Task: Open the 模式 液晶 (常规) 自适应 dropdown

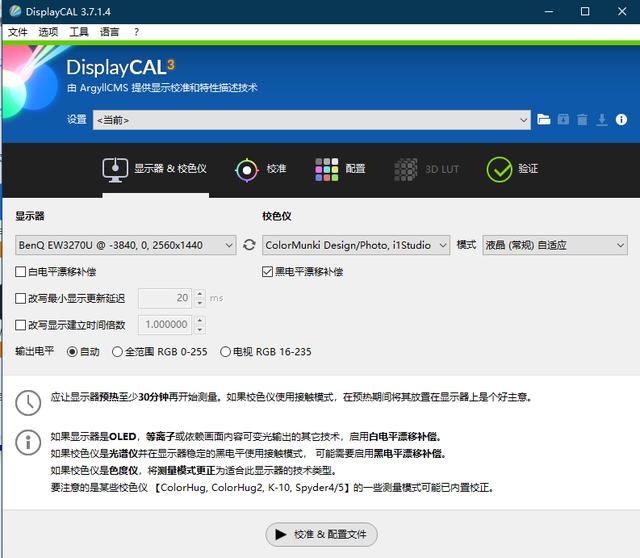Action: [555, 245]
